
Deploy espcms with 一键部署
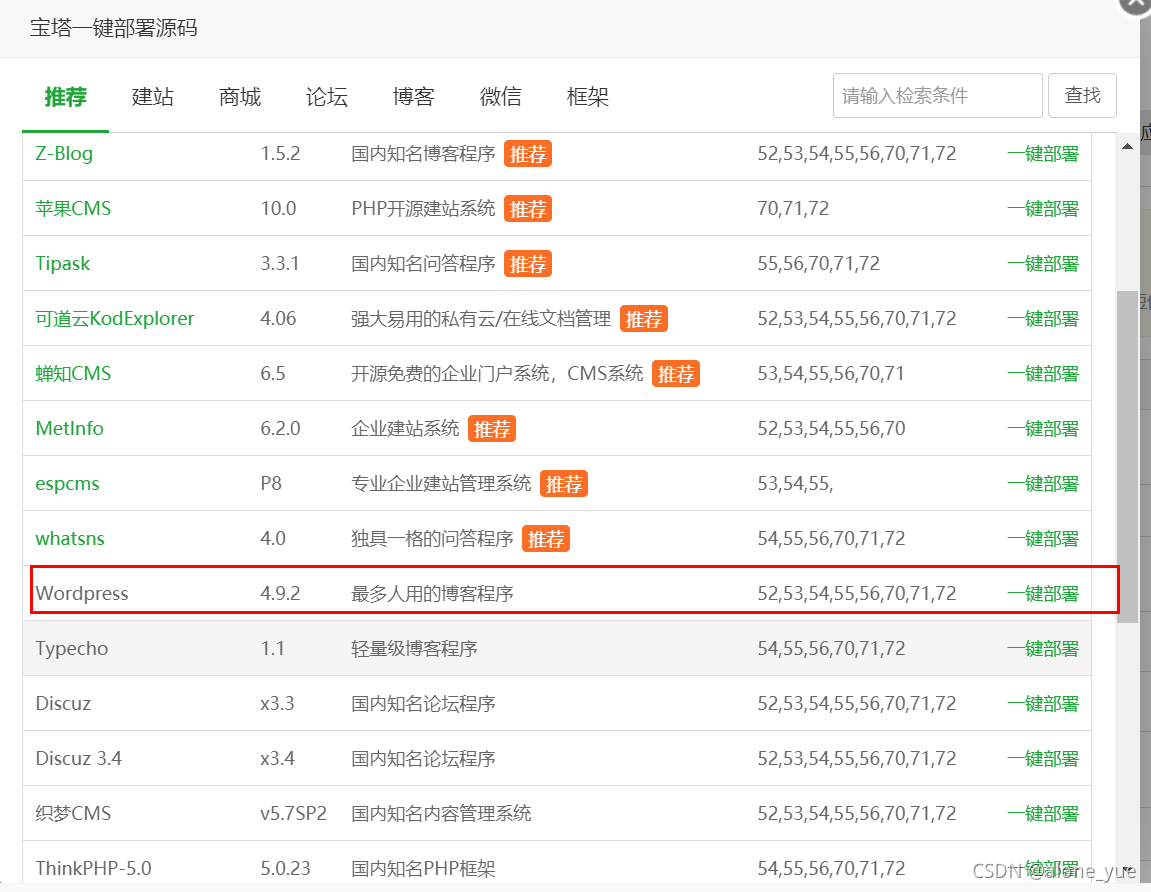[x=1043, y=484]
